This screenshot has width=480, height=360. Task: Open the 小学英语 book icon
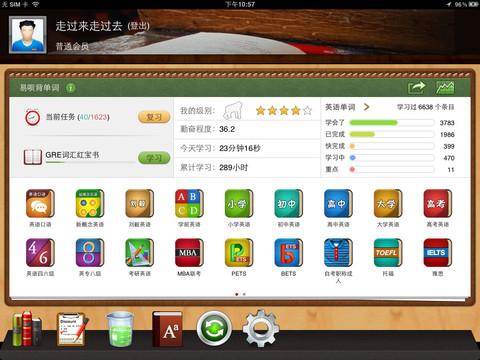(x=239, y=203)
